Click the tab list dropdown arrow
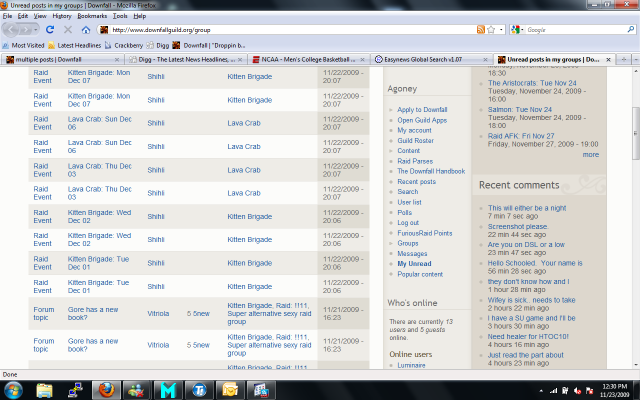640x400 pixels. coord(636,60)
